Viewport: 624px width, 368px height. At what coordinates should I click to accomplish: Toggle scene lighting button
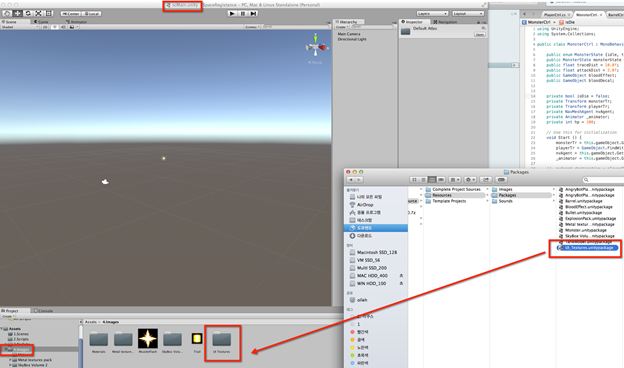click(55, 27)
